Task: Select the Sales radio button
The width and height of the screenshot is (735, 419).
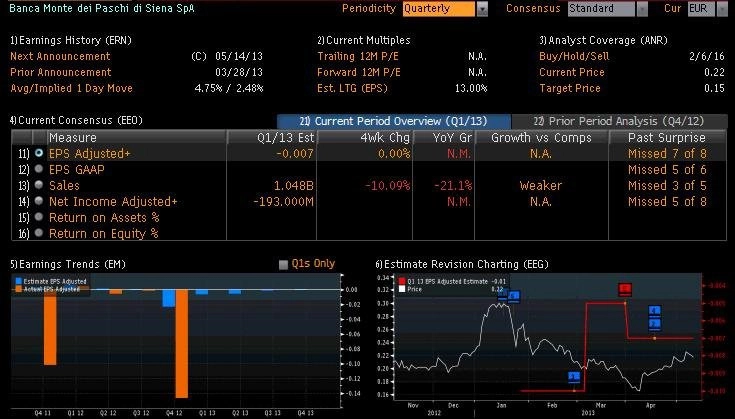Action: pyautogui.click(x=39, y=185)
